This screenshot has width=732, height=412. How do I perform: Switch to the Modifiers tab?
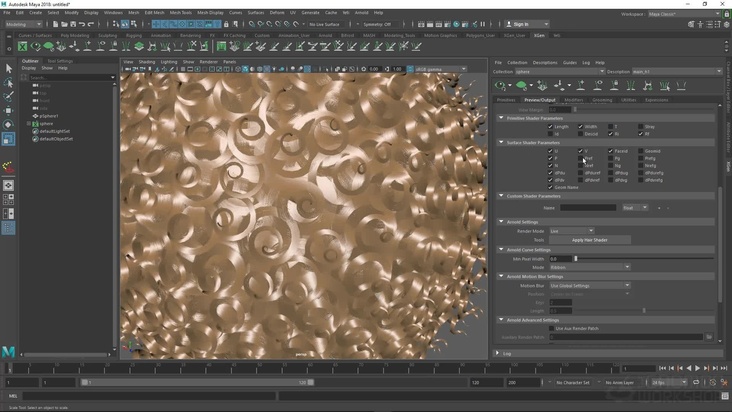pyautogui.click(x=574, y=100)
